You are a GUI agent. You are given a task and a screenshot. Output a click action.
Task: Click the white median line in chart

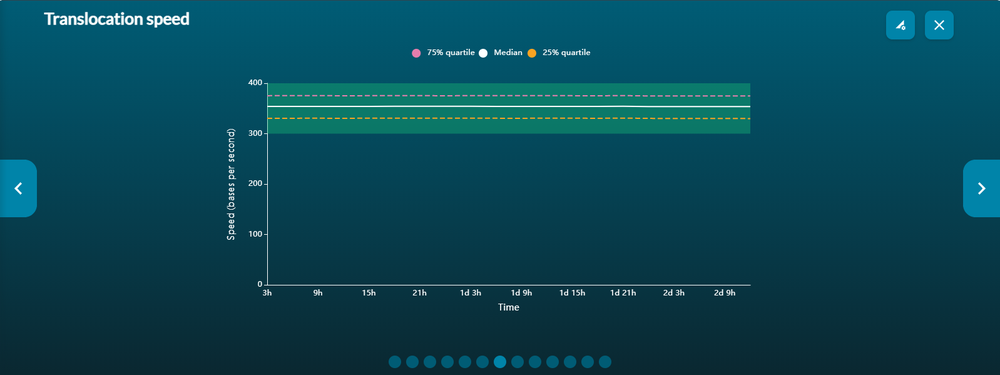508,107
